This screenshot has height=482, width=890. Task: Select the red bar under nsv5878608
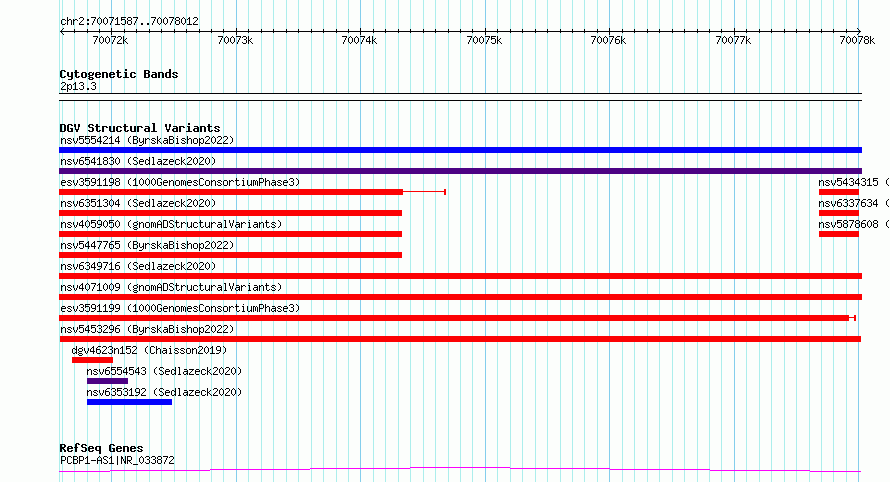[x=839, y=234]
